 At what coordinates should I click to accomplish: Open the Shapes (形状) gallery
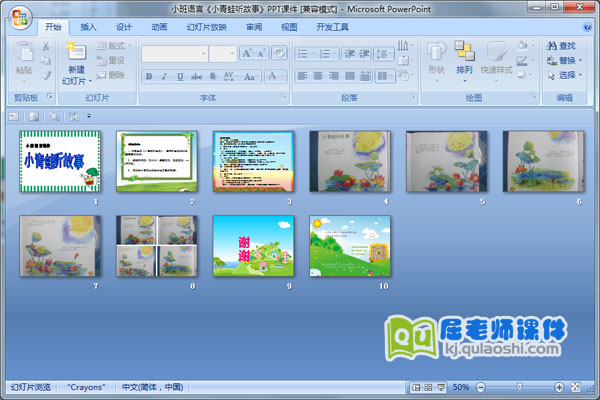point(436,61)
